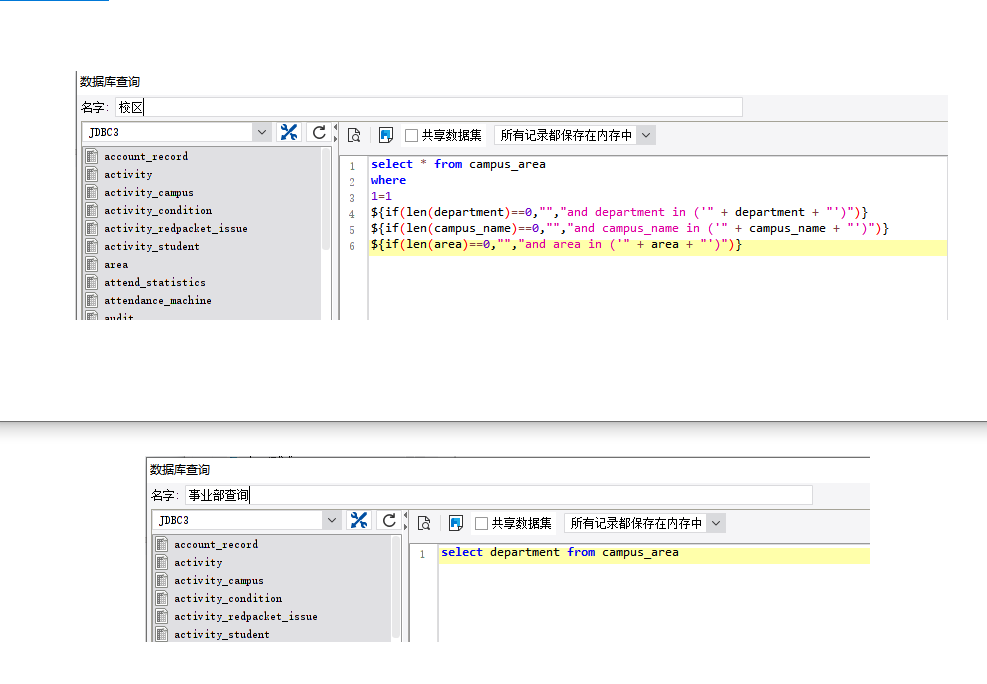The width and height of the screenshot is (987, 684).
Task: Click SQL line '1=1' in upper editor
Action: pos(381,196)
